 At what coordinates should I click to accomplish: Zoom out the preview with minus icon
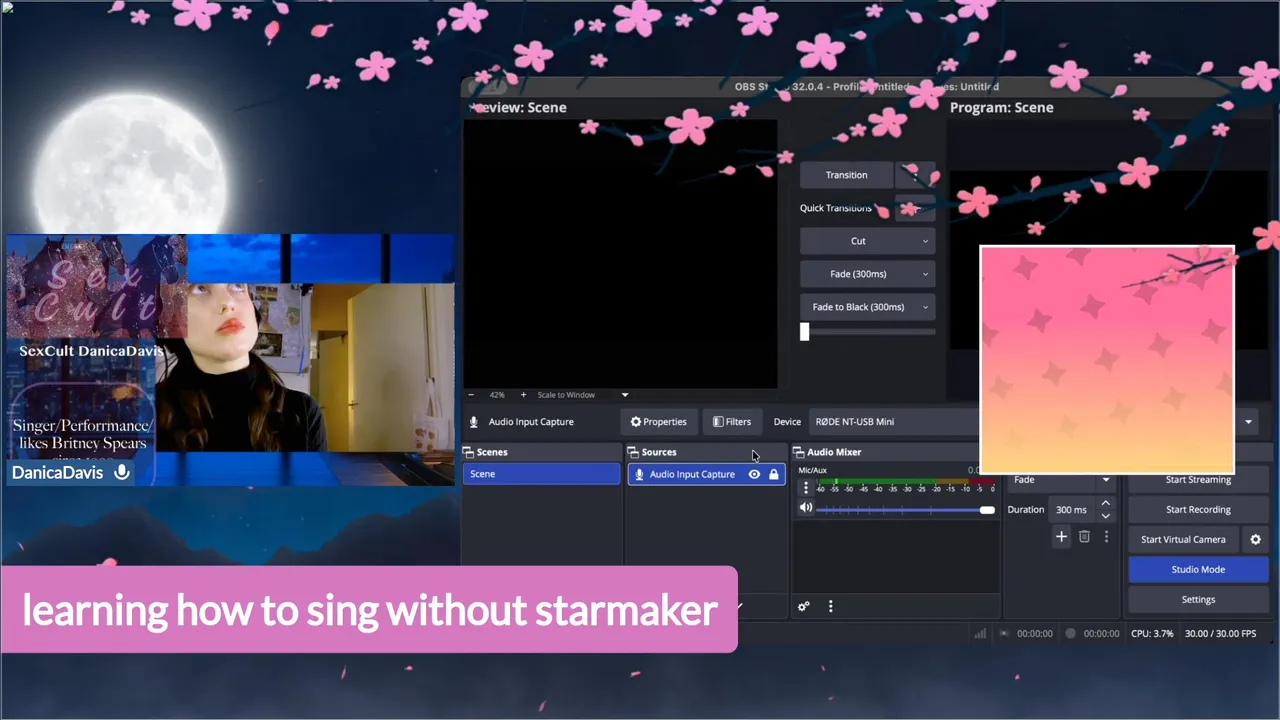click(471, 395)
